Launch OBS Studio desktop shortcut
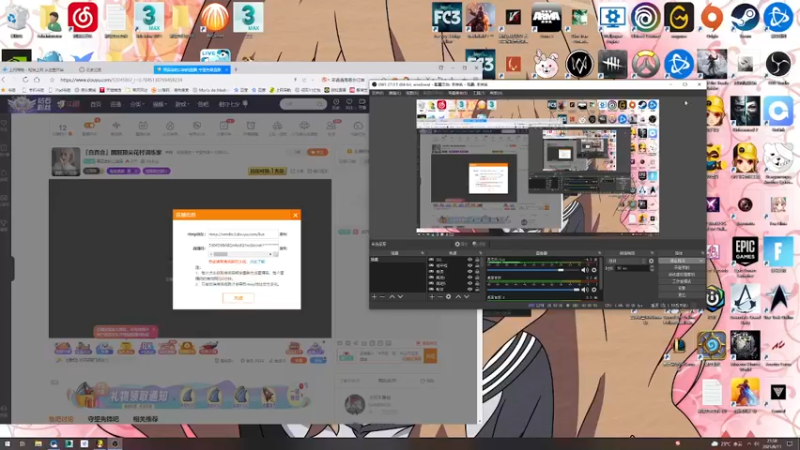The width and height of the screenshot is (800, 450). click(x=778, y=64)
